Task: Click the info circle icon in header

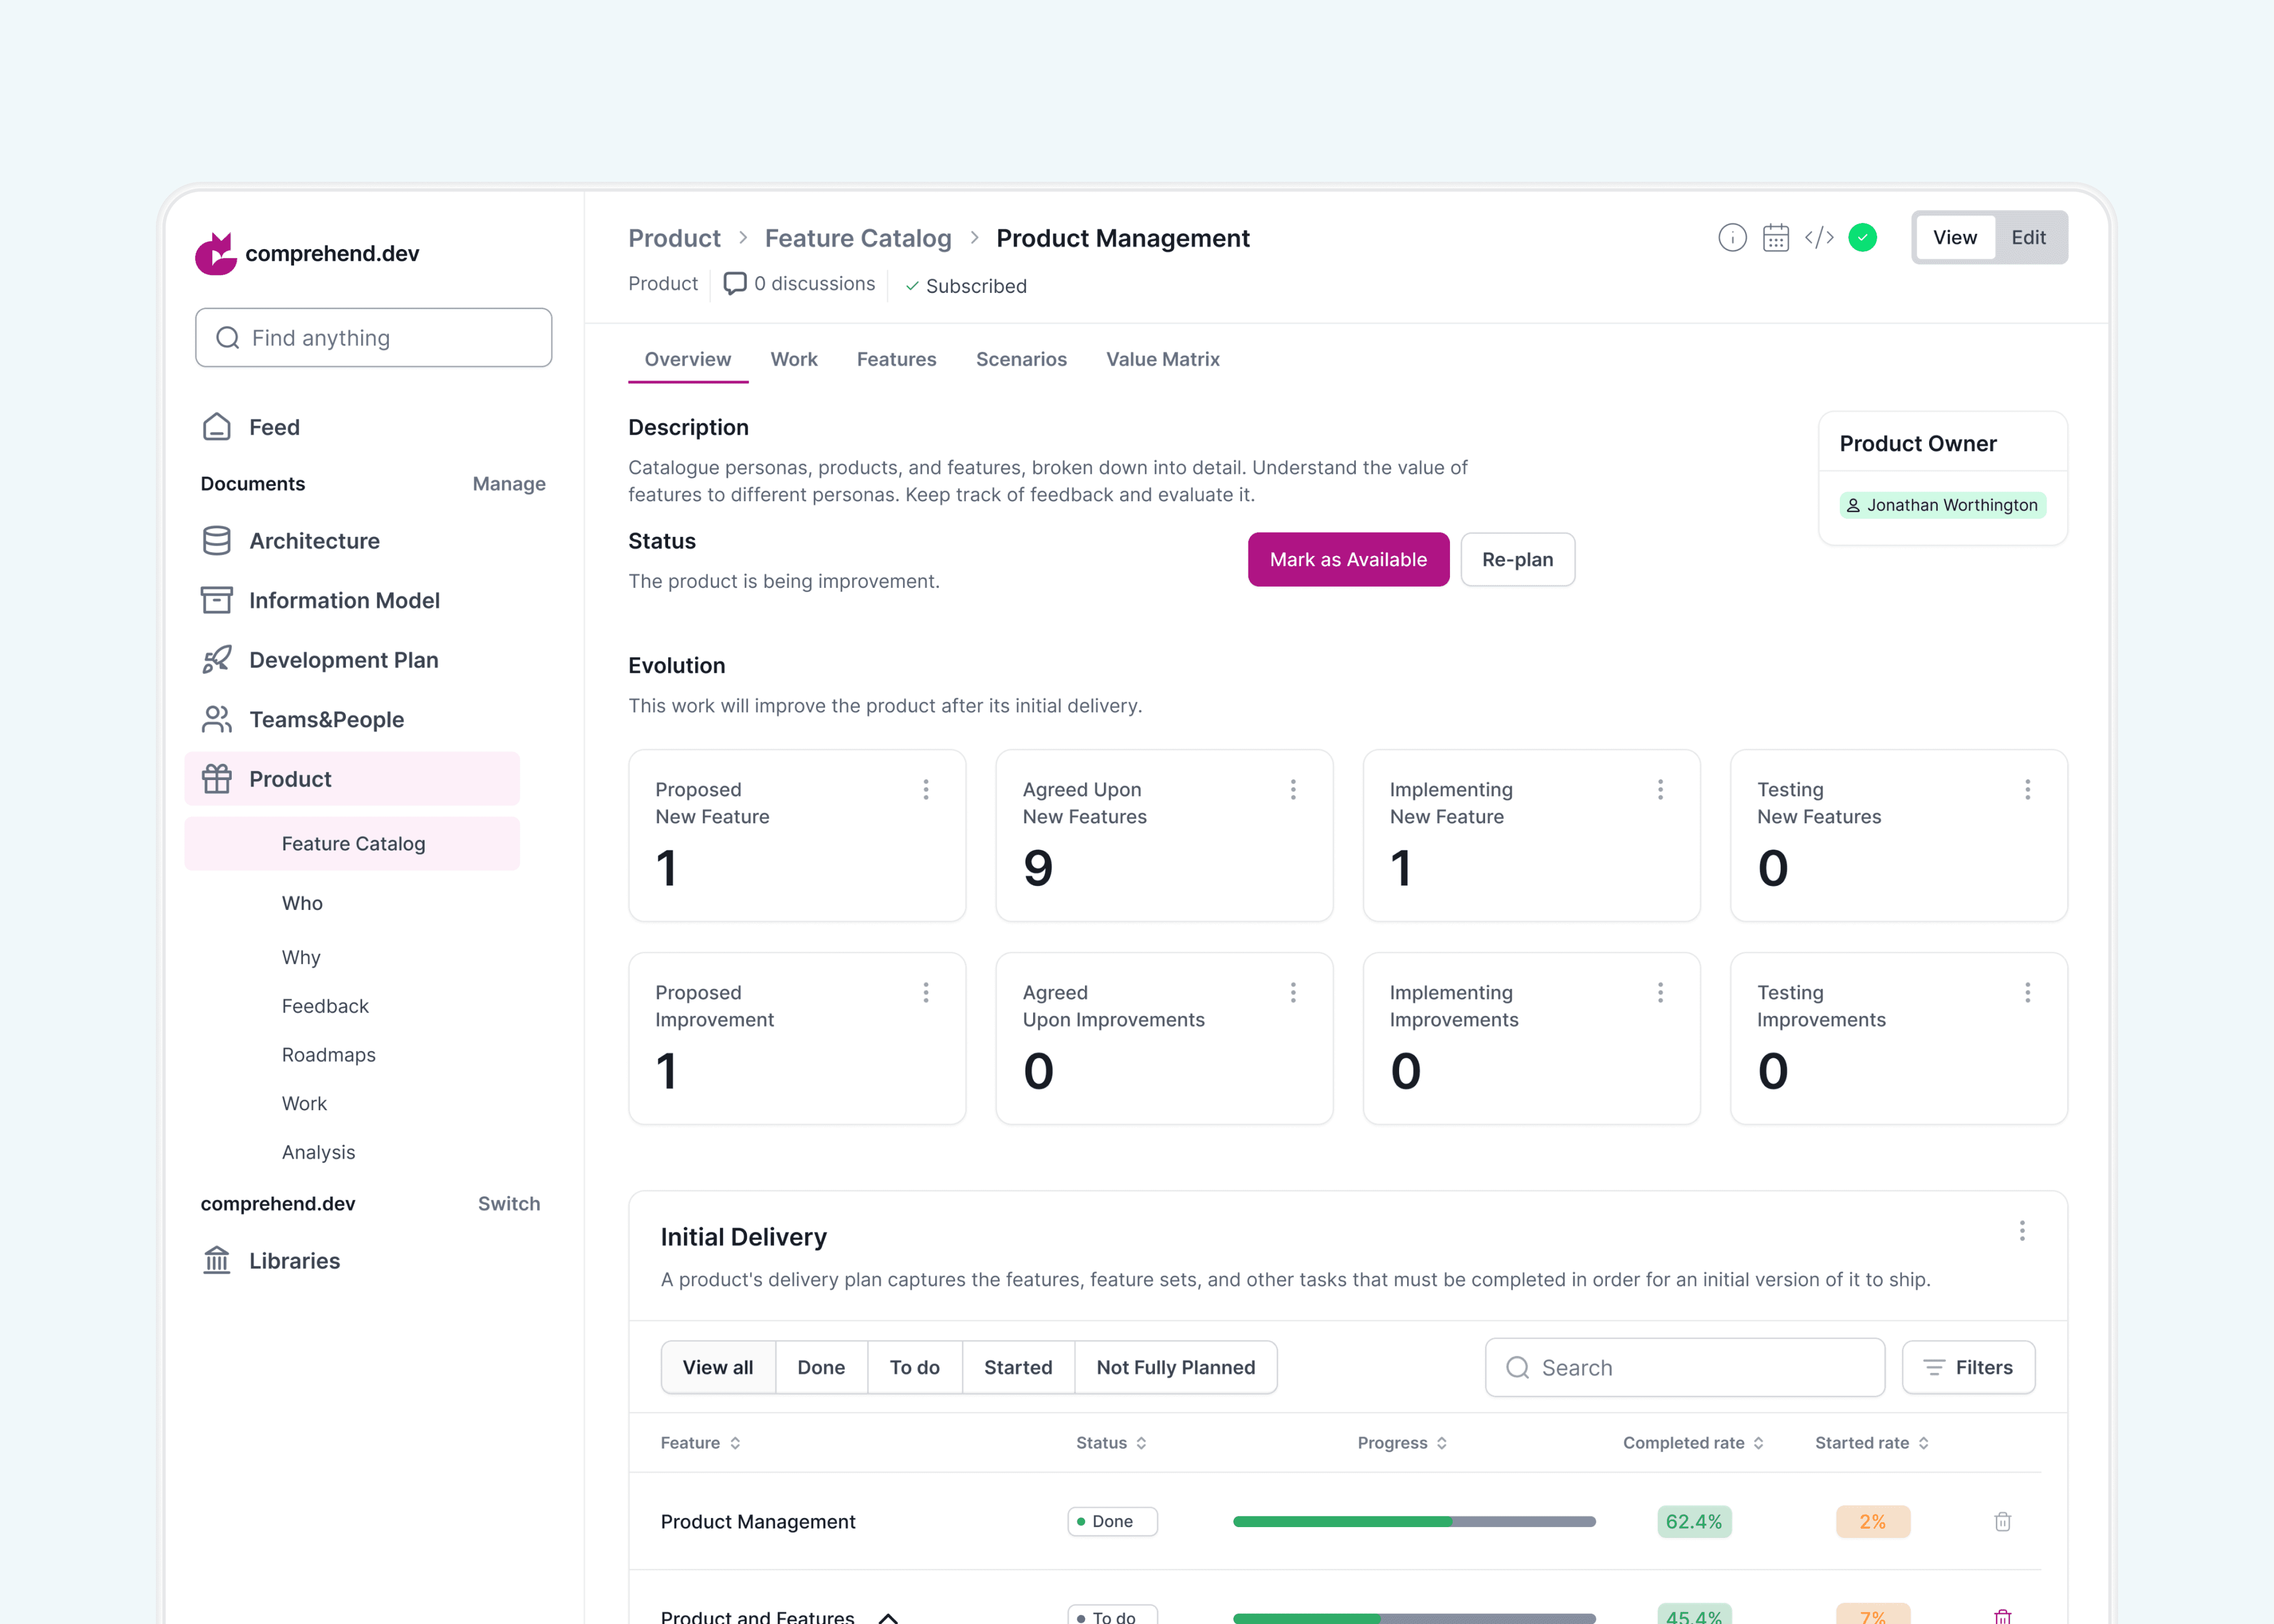Action: coord(1732,238)
